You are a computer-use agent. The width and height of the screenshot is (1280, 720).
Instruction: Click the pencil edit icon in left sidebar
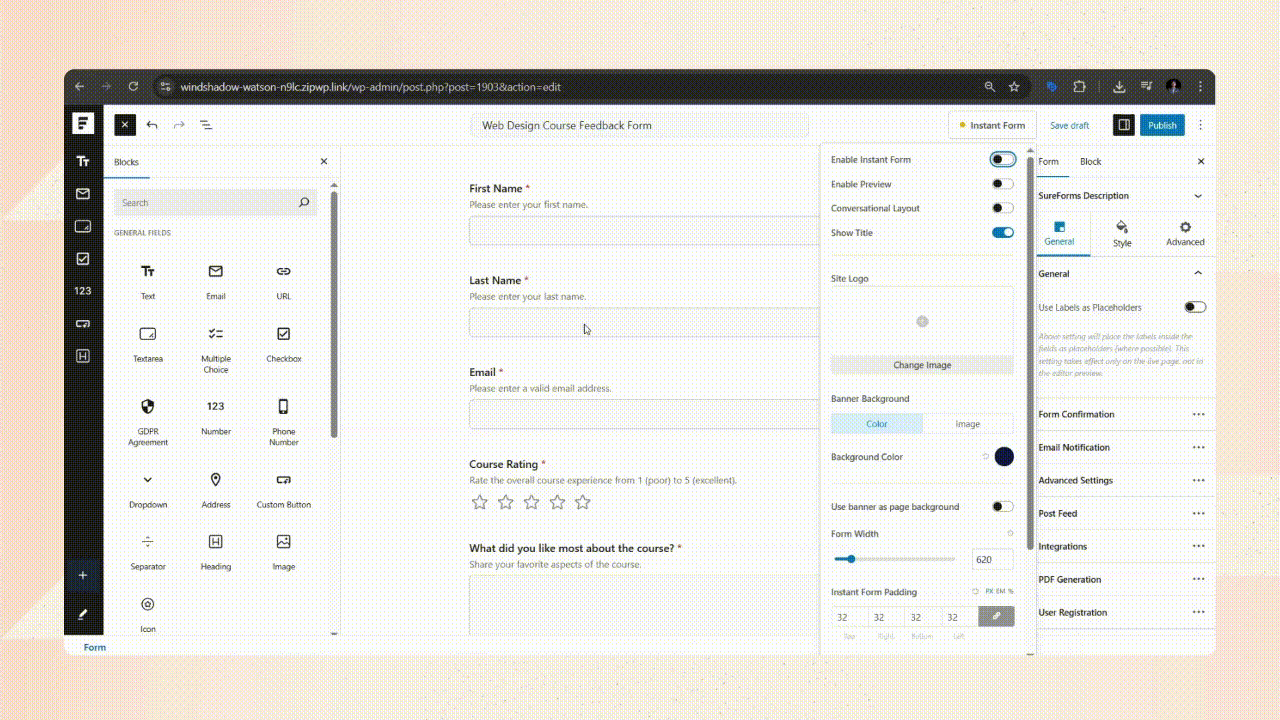tap(83, 613)
